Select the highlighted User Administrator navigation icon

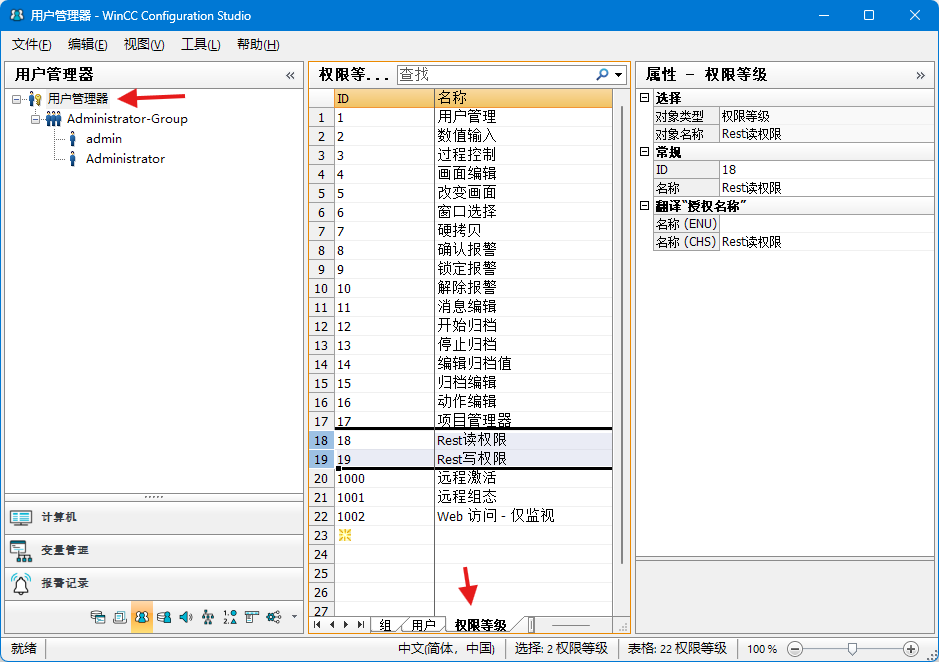tap(142, 617)
